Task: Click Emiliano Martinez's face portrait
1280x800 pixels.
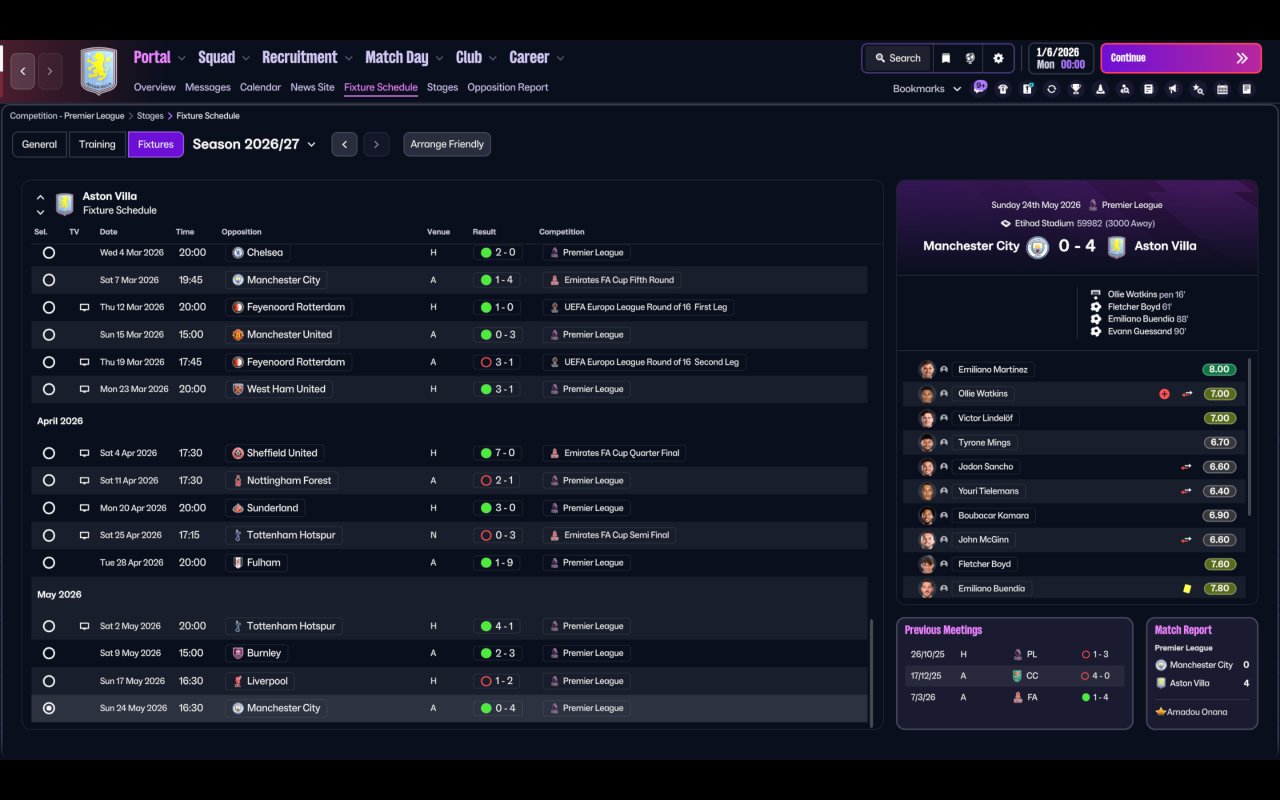Action: 927,370
